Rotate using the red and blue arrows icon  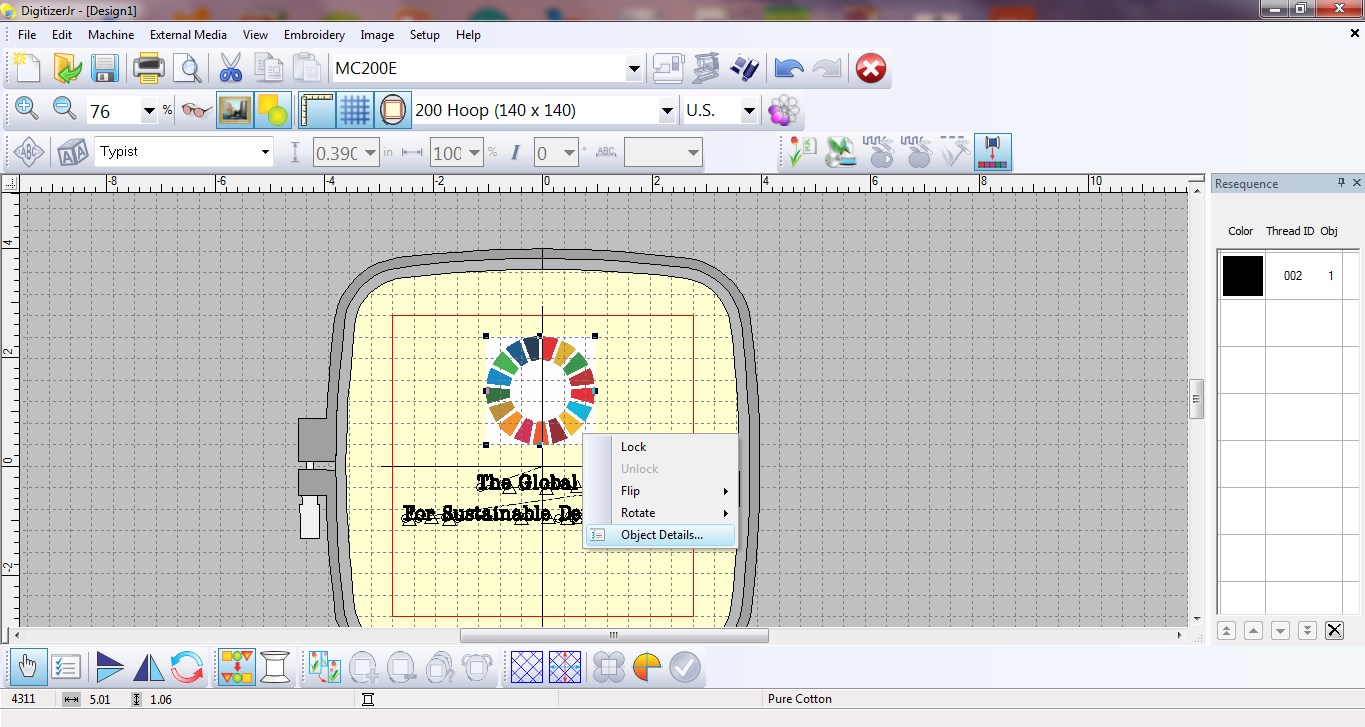[x=187, y=667]
